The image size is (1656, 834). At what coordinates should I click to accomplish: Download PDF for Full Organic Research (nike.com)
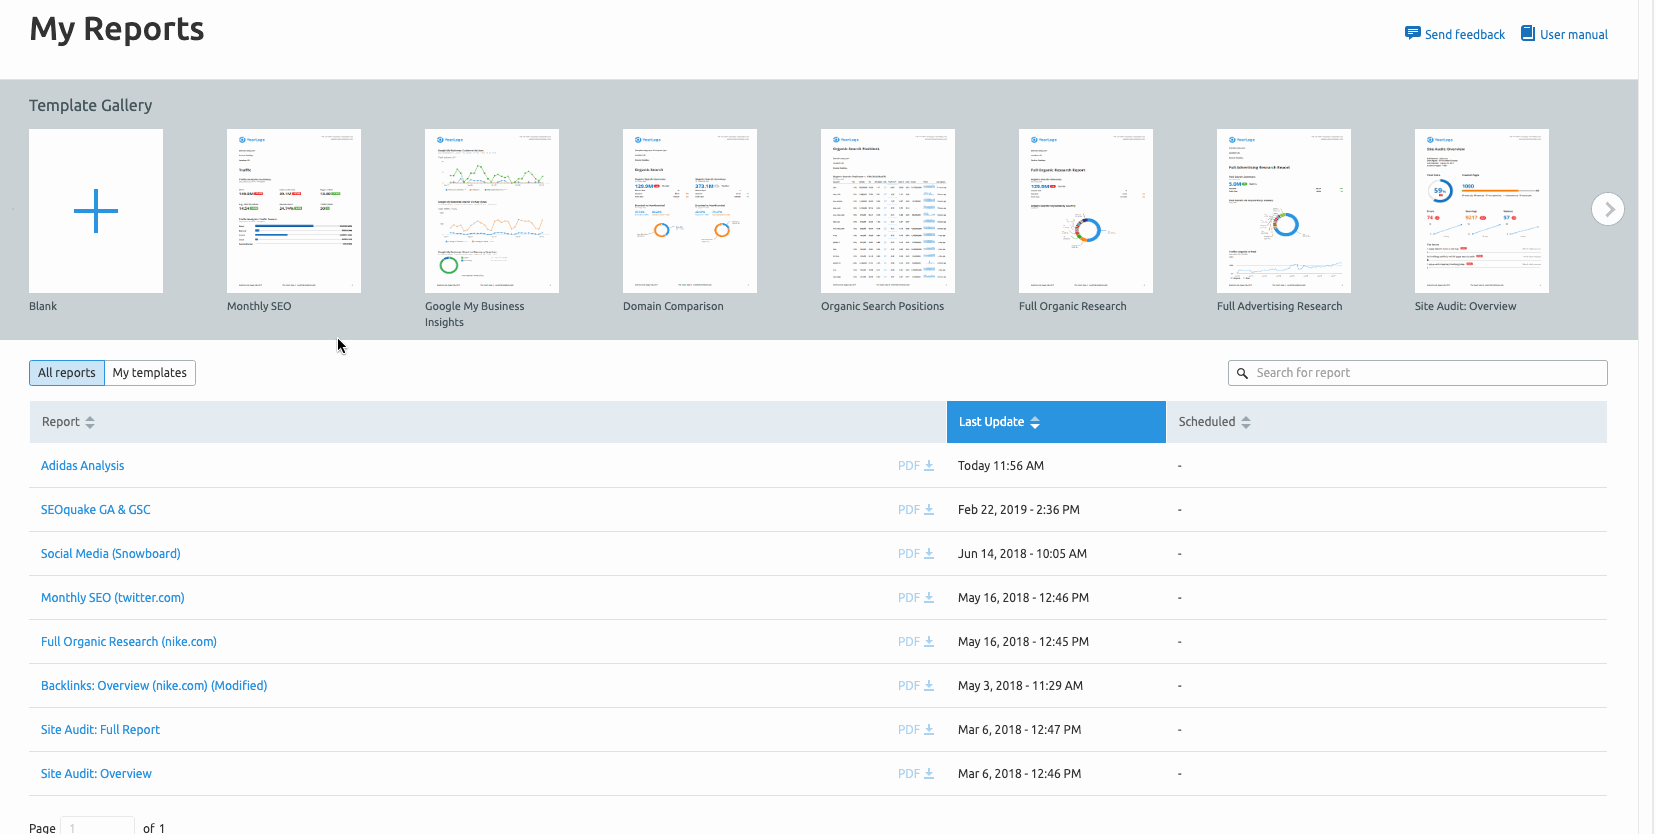click(x=916, y=642)
